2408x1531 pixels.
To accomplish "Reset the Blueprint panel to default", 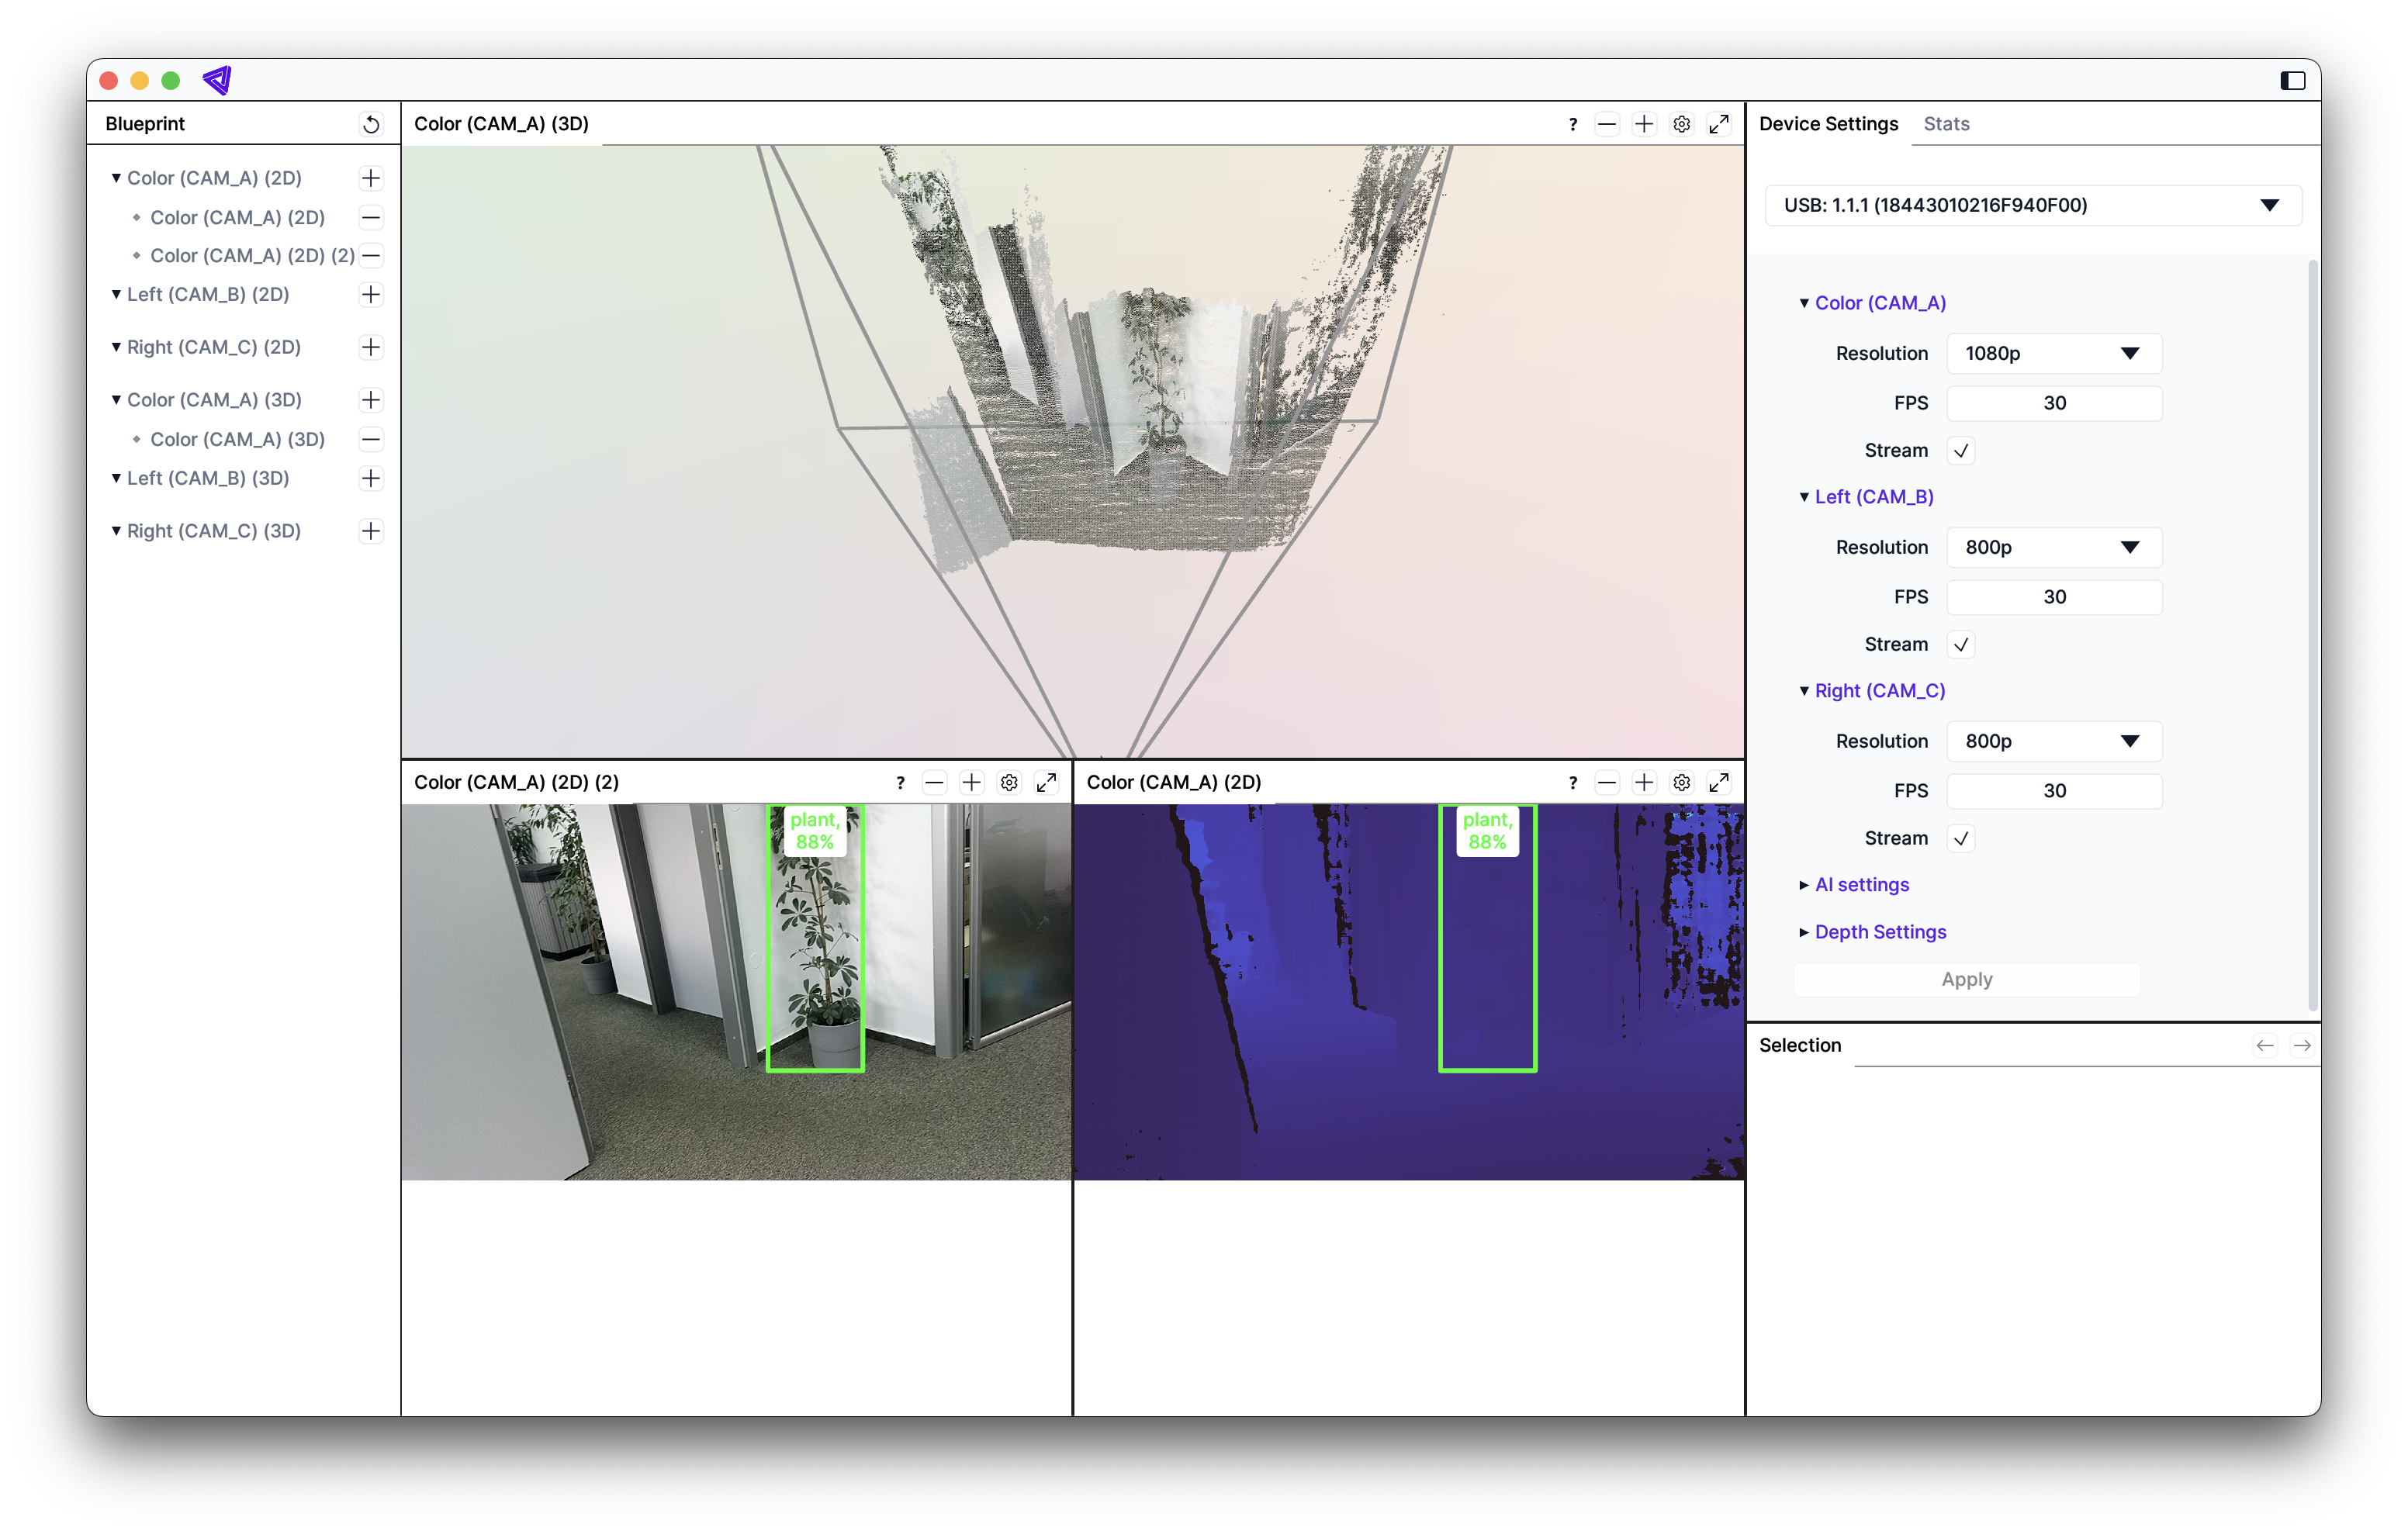I will coord(370,123).
